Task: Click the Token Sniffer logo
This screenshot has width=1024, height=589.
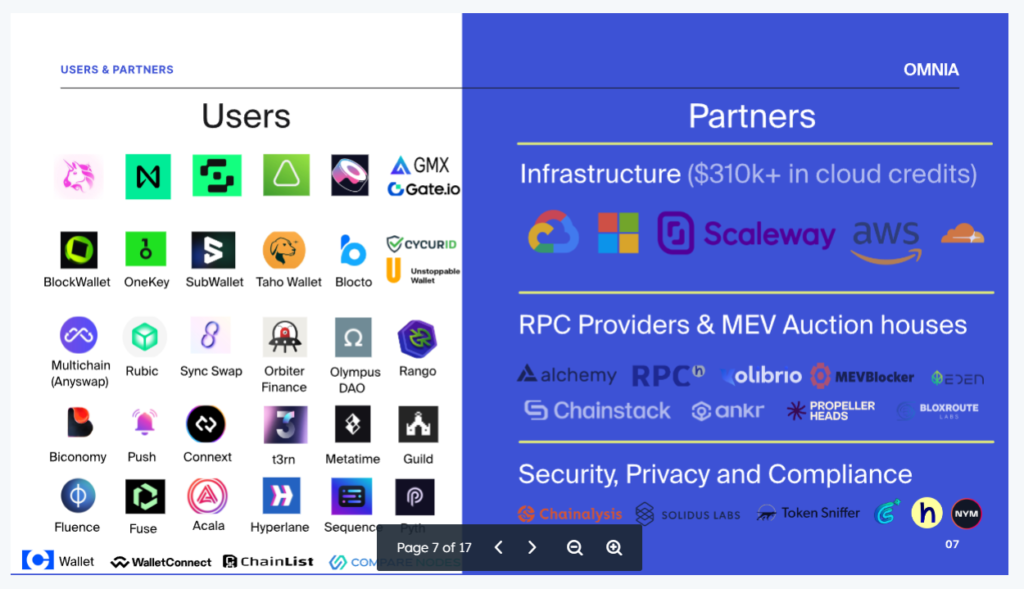Action: (808, 513)
